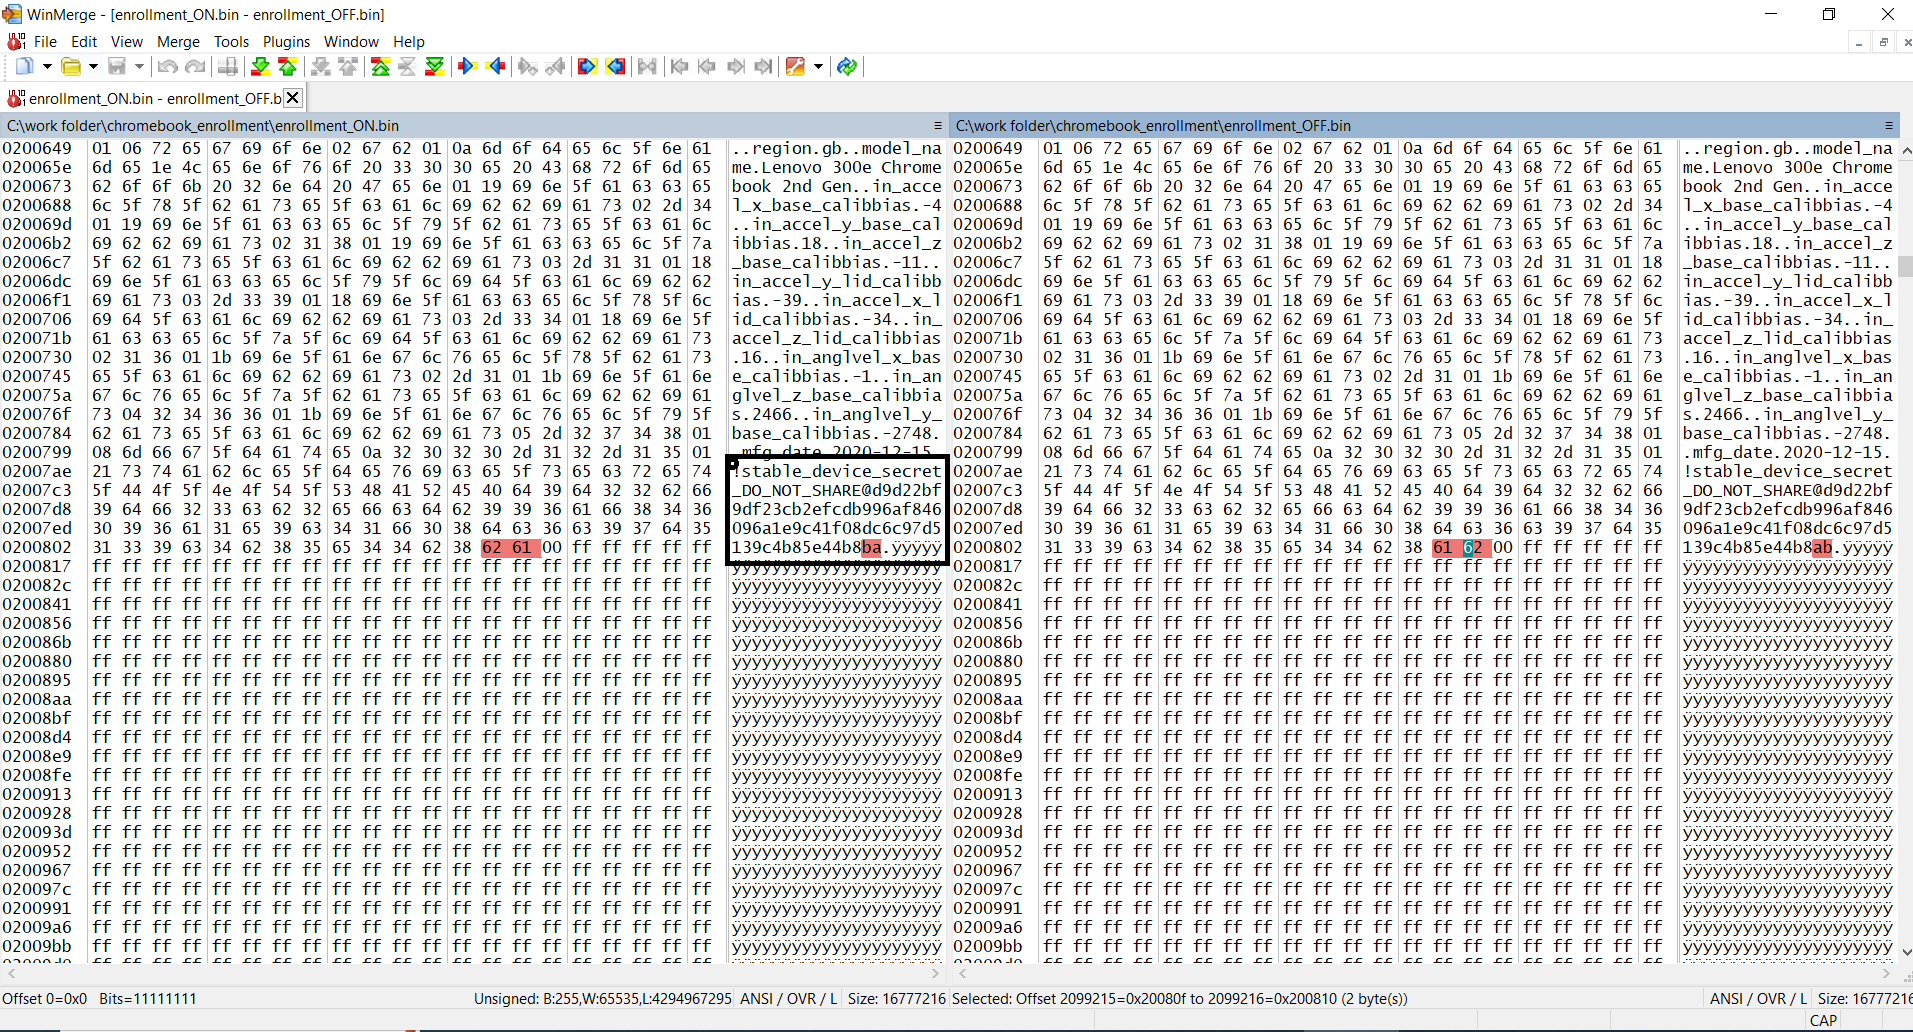Open the View menu
The width and height of the screenshot is (1913, 1032).
pyautogui.click(x=127, y=42)
